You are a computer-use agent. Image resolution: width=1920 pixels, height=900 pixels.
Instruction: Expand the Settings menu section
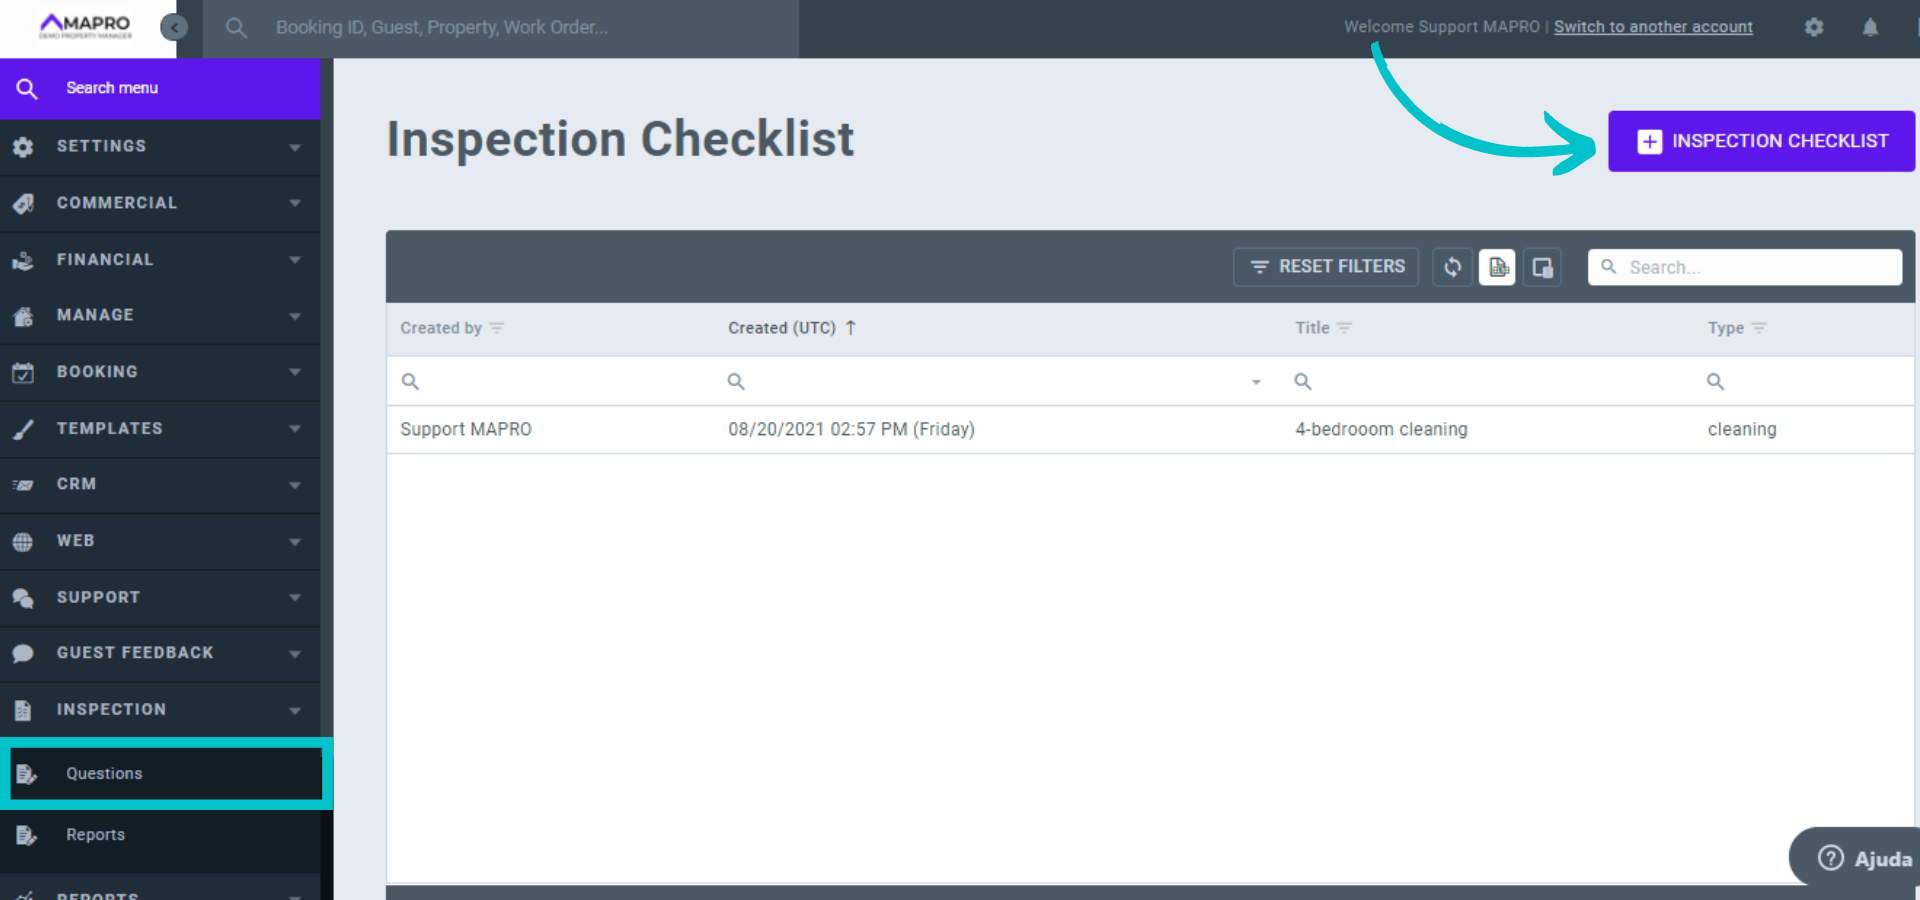point(160,146)
